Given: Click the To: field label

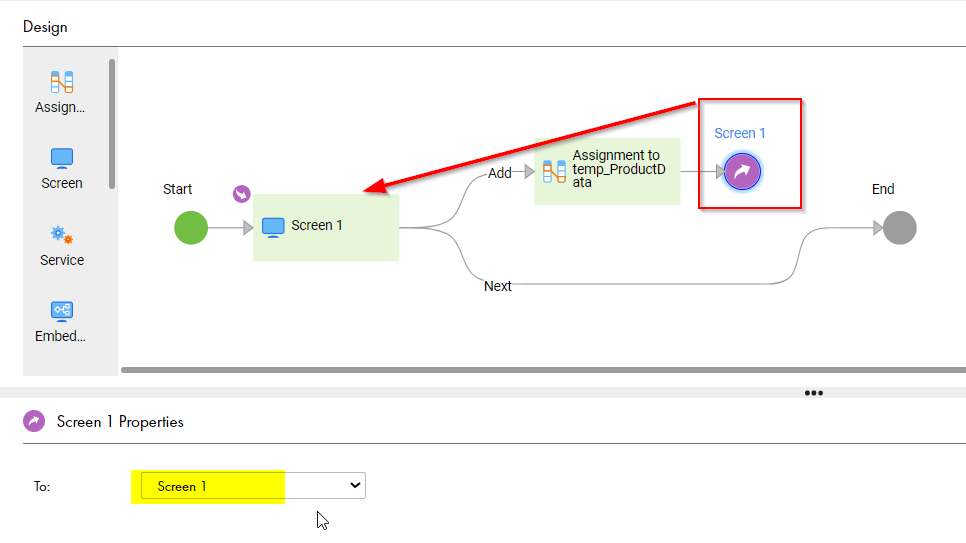Looking at the screenshot, I should pos(42,486).
